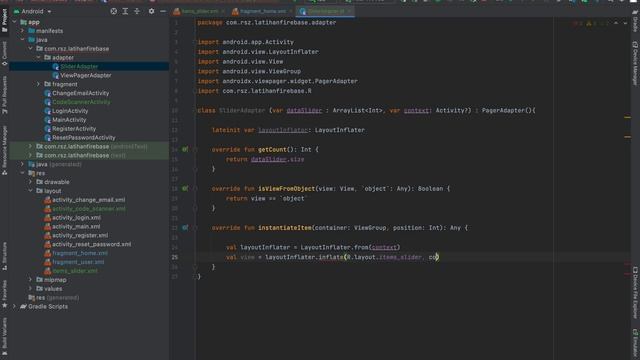Expand the mipmap folder
This screenshot has height=360, width=640.
point(30,280)
